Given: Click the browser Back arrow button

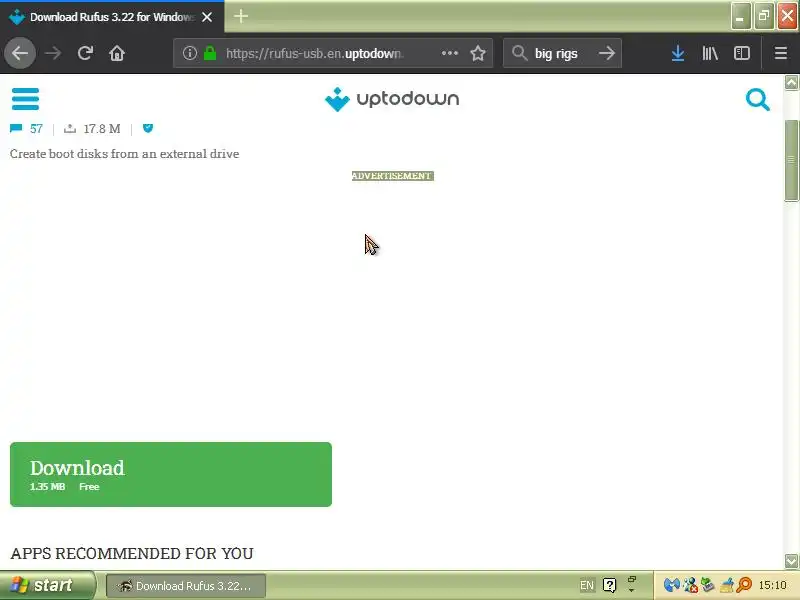Looking at the screenshot, I should pyautogui.click(x=20, y=53).
